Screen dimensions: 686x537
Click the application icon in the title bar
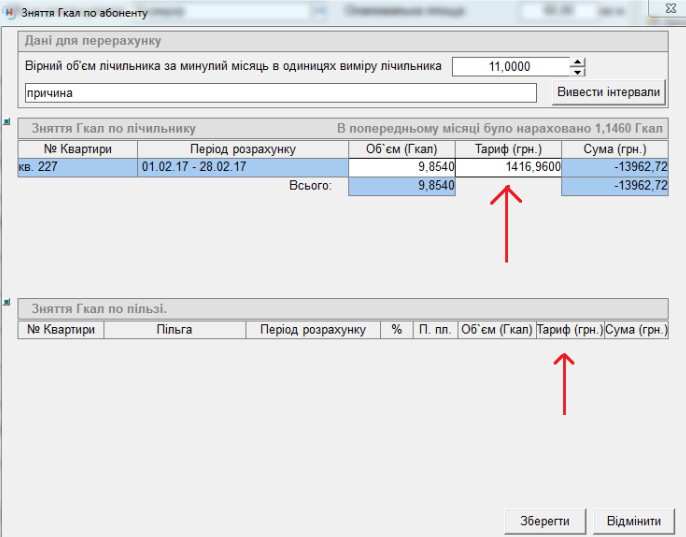point(9,13)
